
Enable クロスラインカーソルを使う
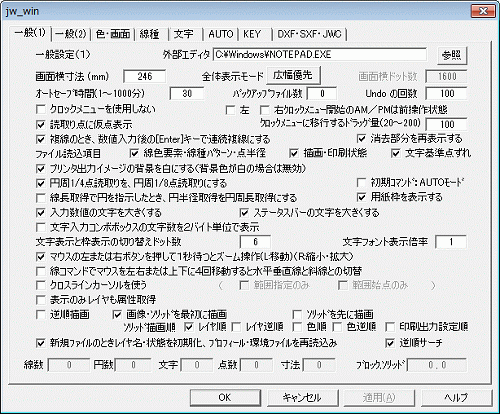click(x=41, y=285)
